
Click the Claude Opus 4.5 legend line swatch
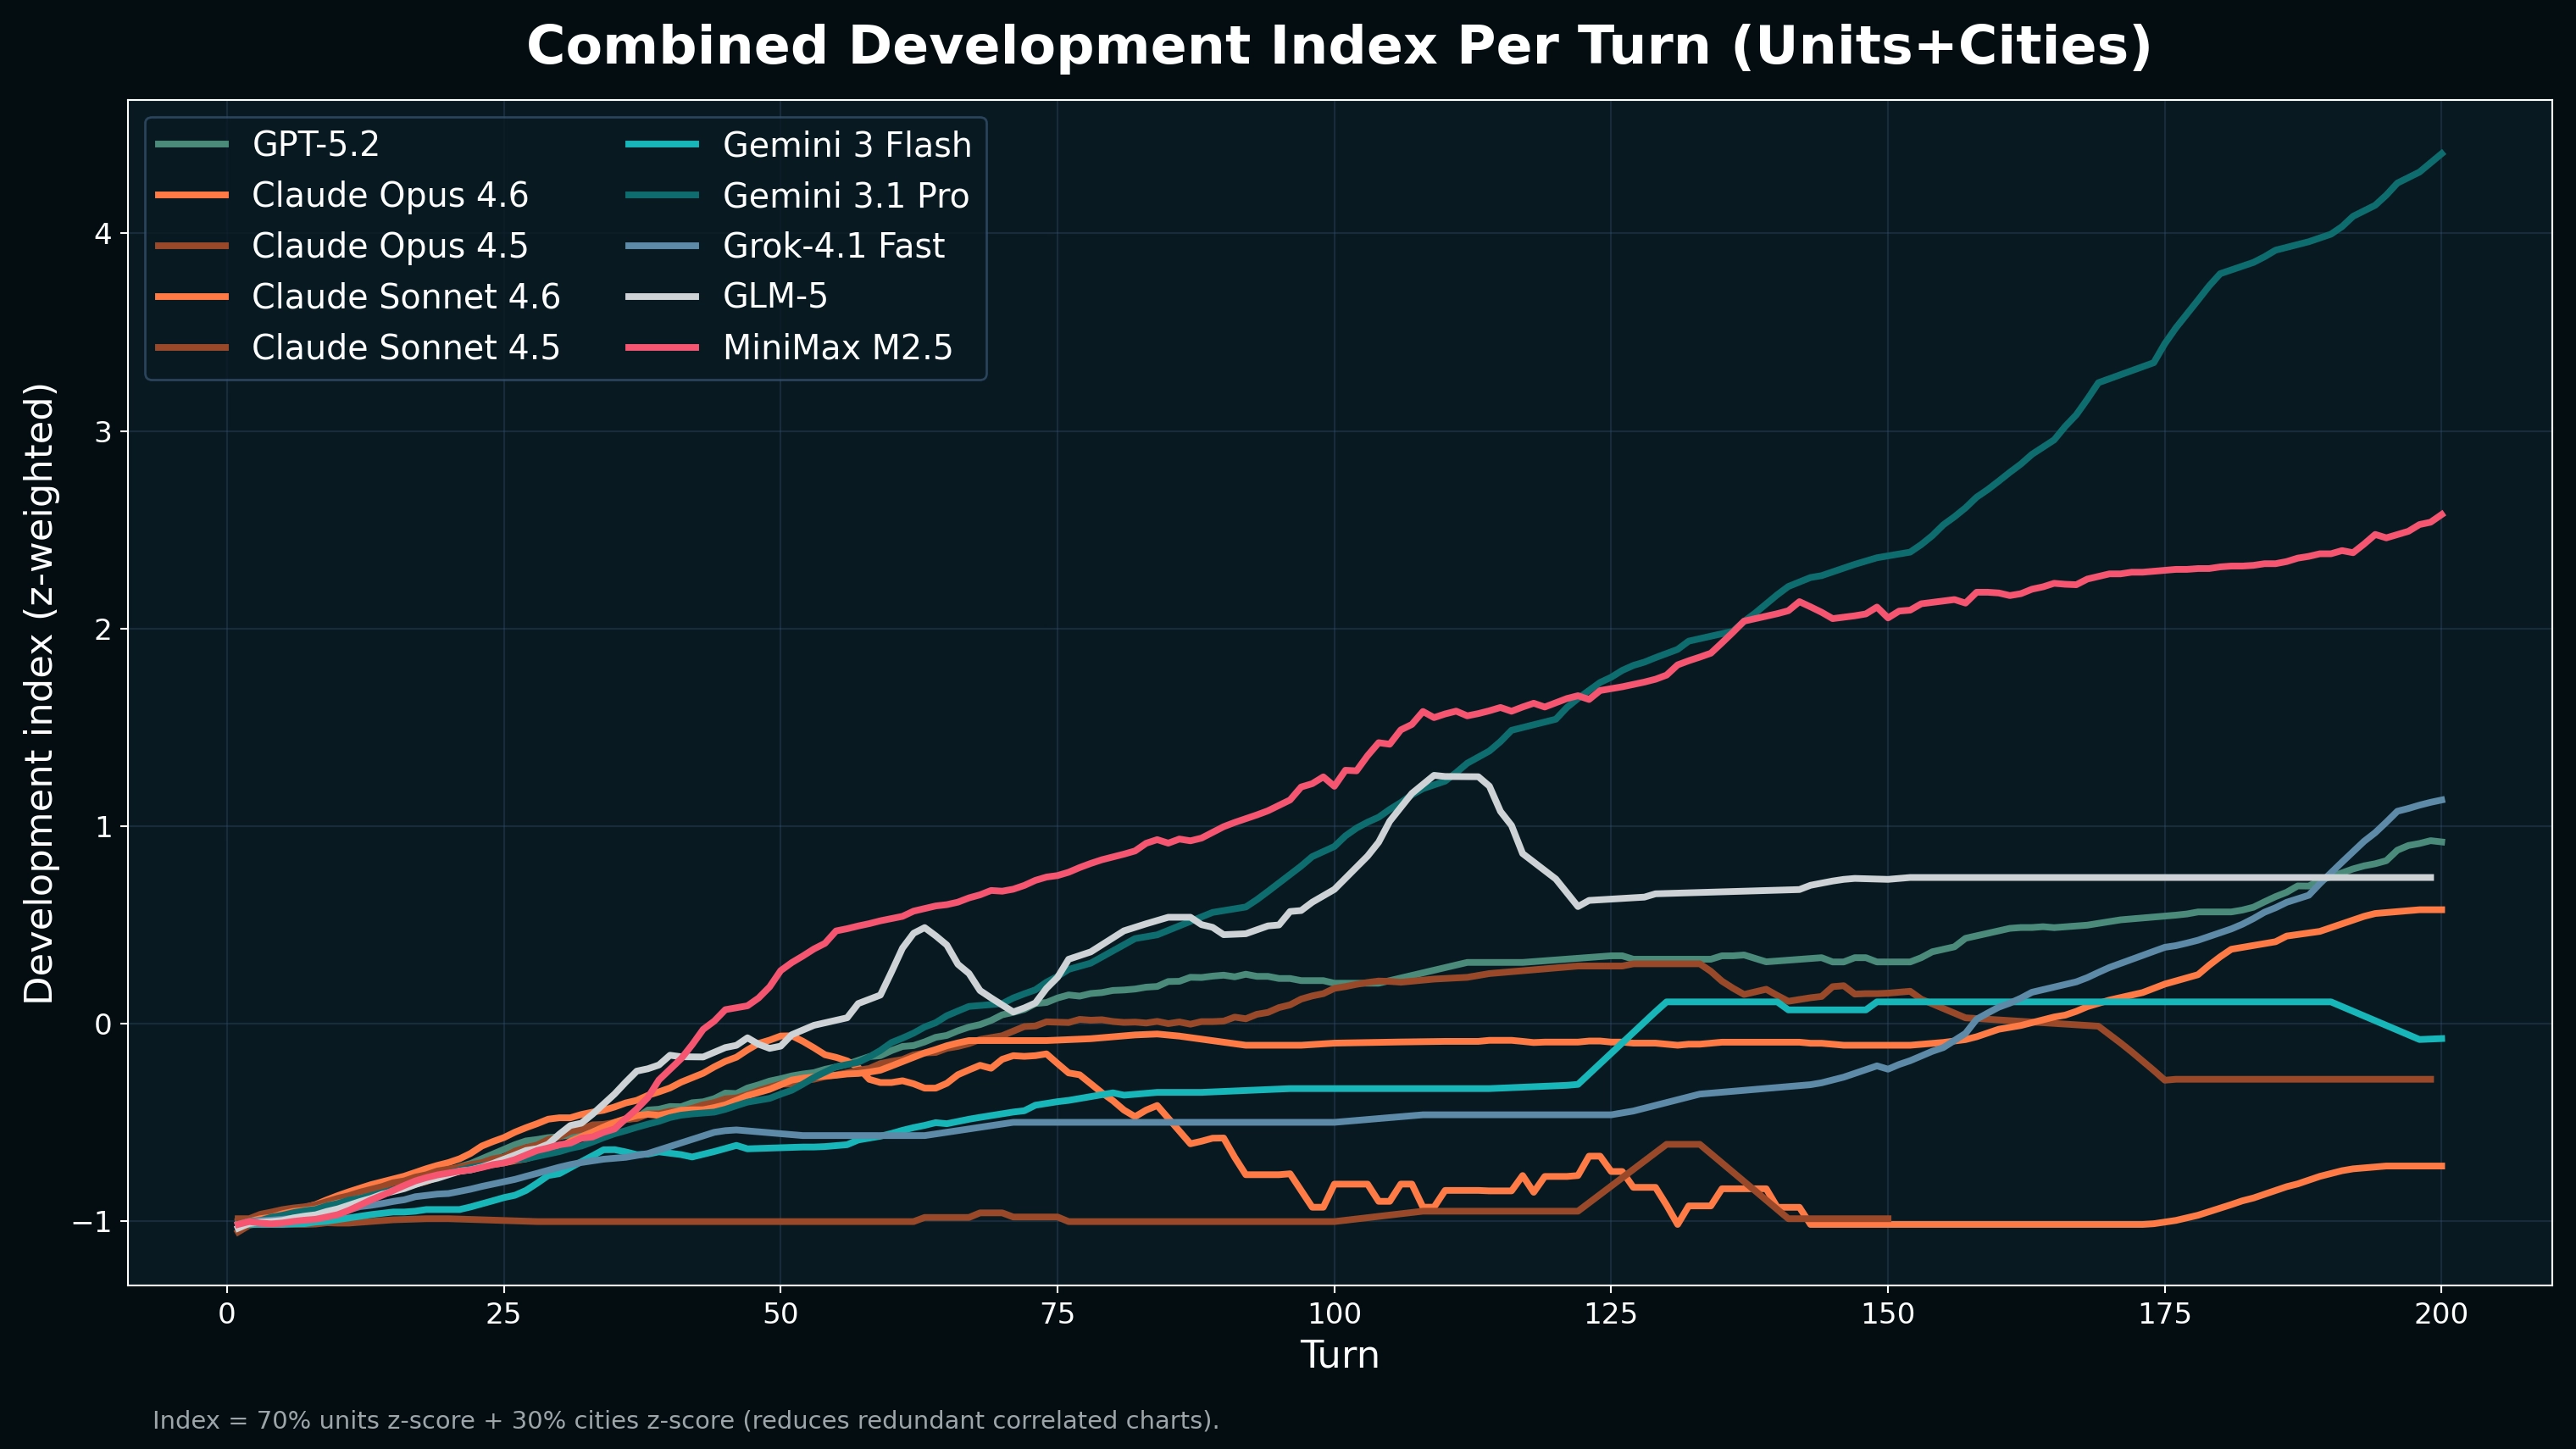(x=192, y=246)
